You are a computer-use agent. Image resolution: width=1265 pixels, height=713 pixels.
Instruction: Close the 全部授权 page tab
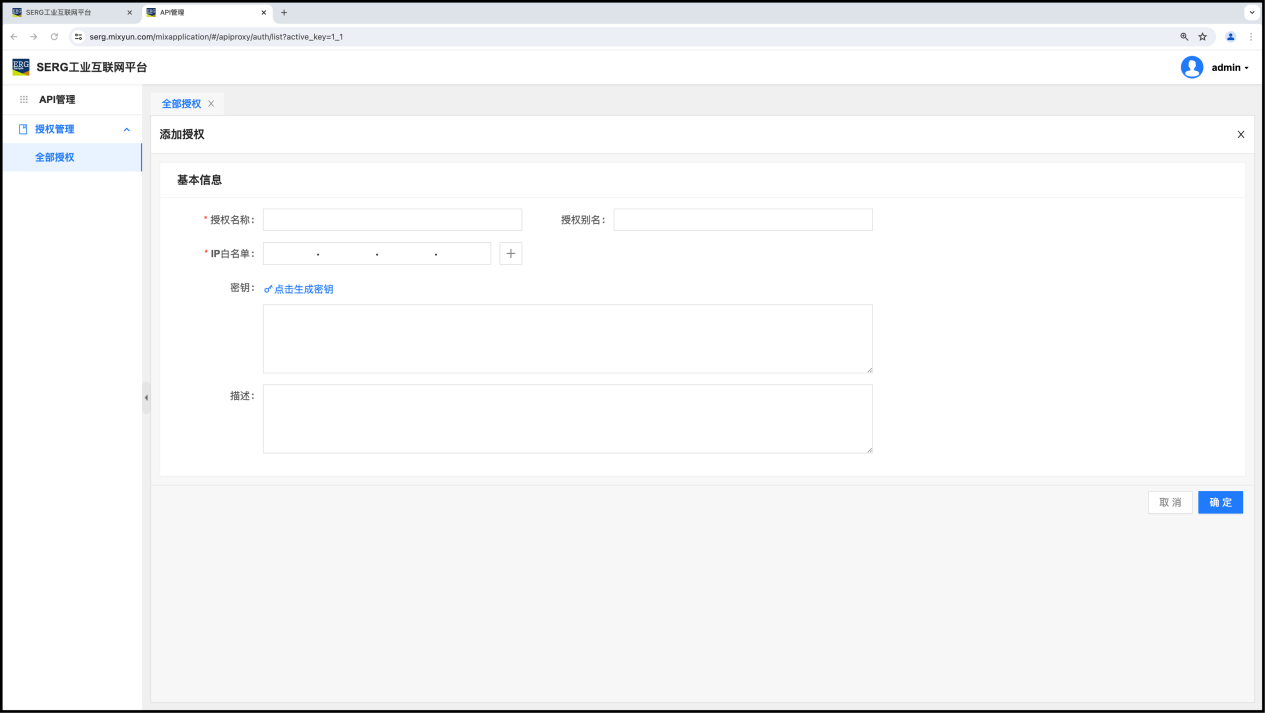[211, 104]
